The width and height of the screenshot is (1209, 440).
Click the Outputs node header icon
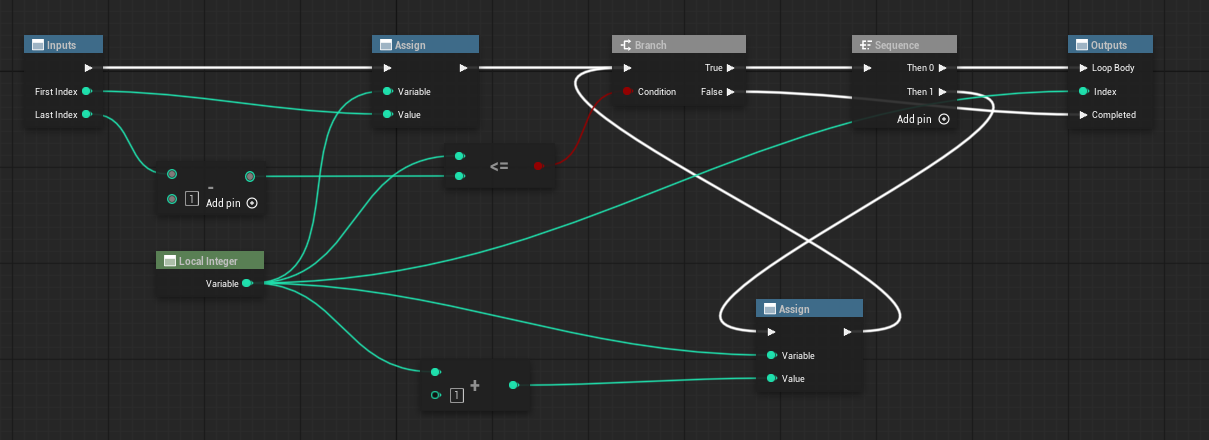click(x=1081, y=45)
